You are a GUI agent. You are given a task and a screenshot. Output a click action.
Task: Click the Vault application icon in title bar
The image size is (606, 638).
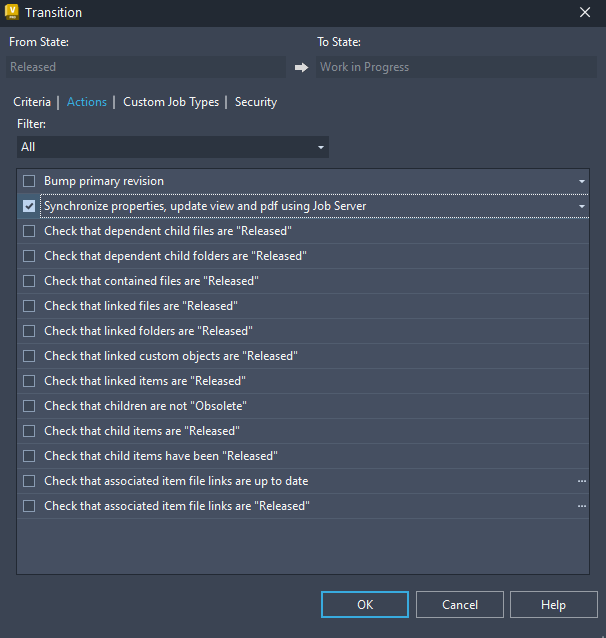click(12, 12)
